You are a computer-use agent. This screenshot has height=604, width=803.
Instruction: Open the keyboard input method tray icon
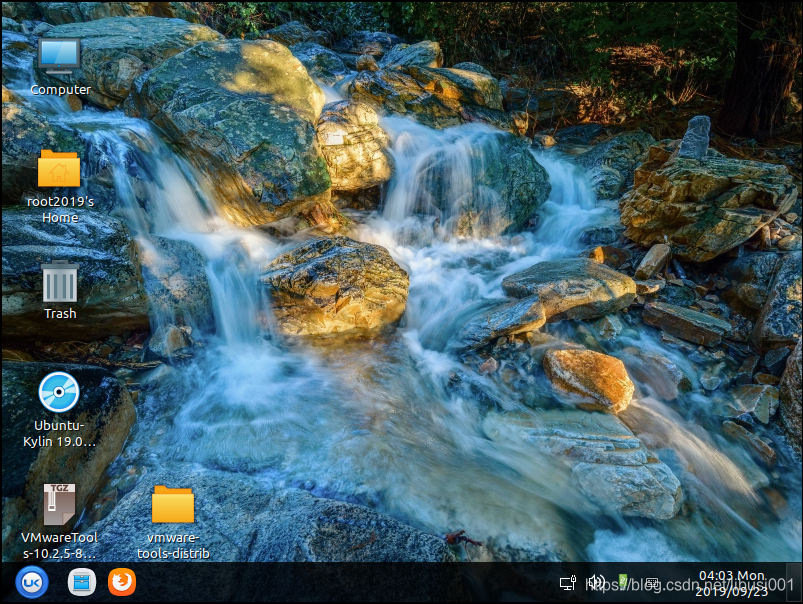click(x=651, y=583)
